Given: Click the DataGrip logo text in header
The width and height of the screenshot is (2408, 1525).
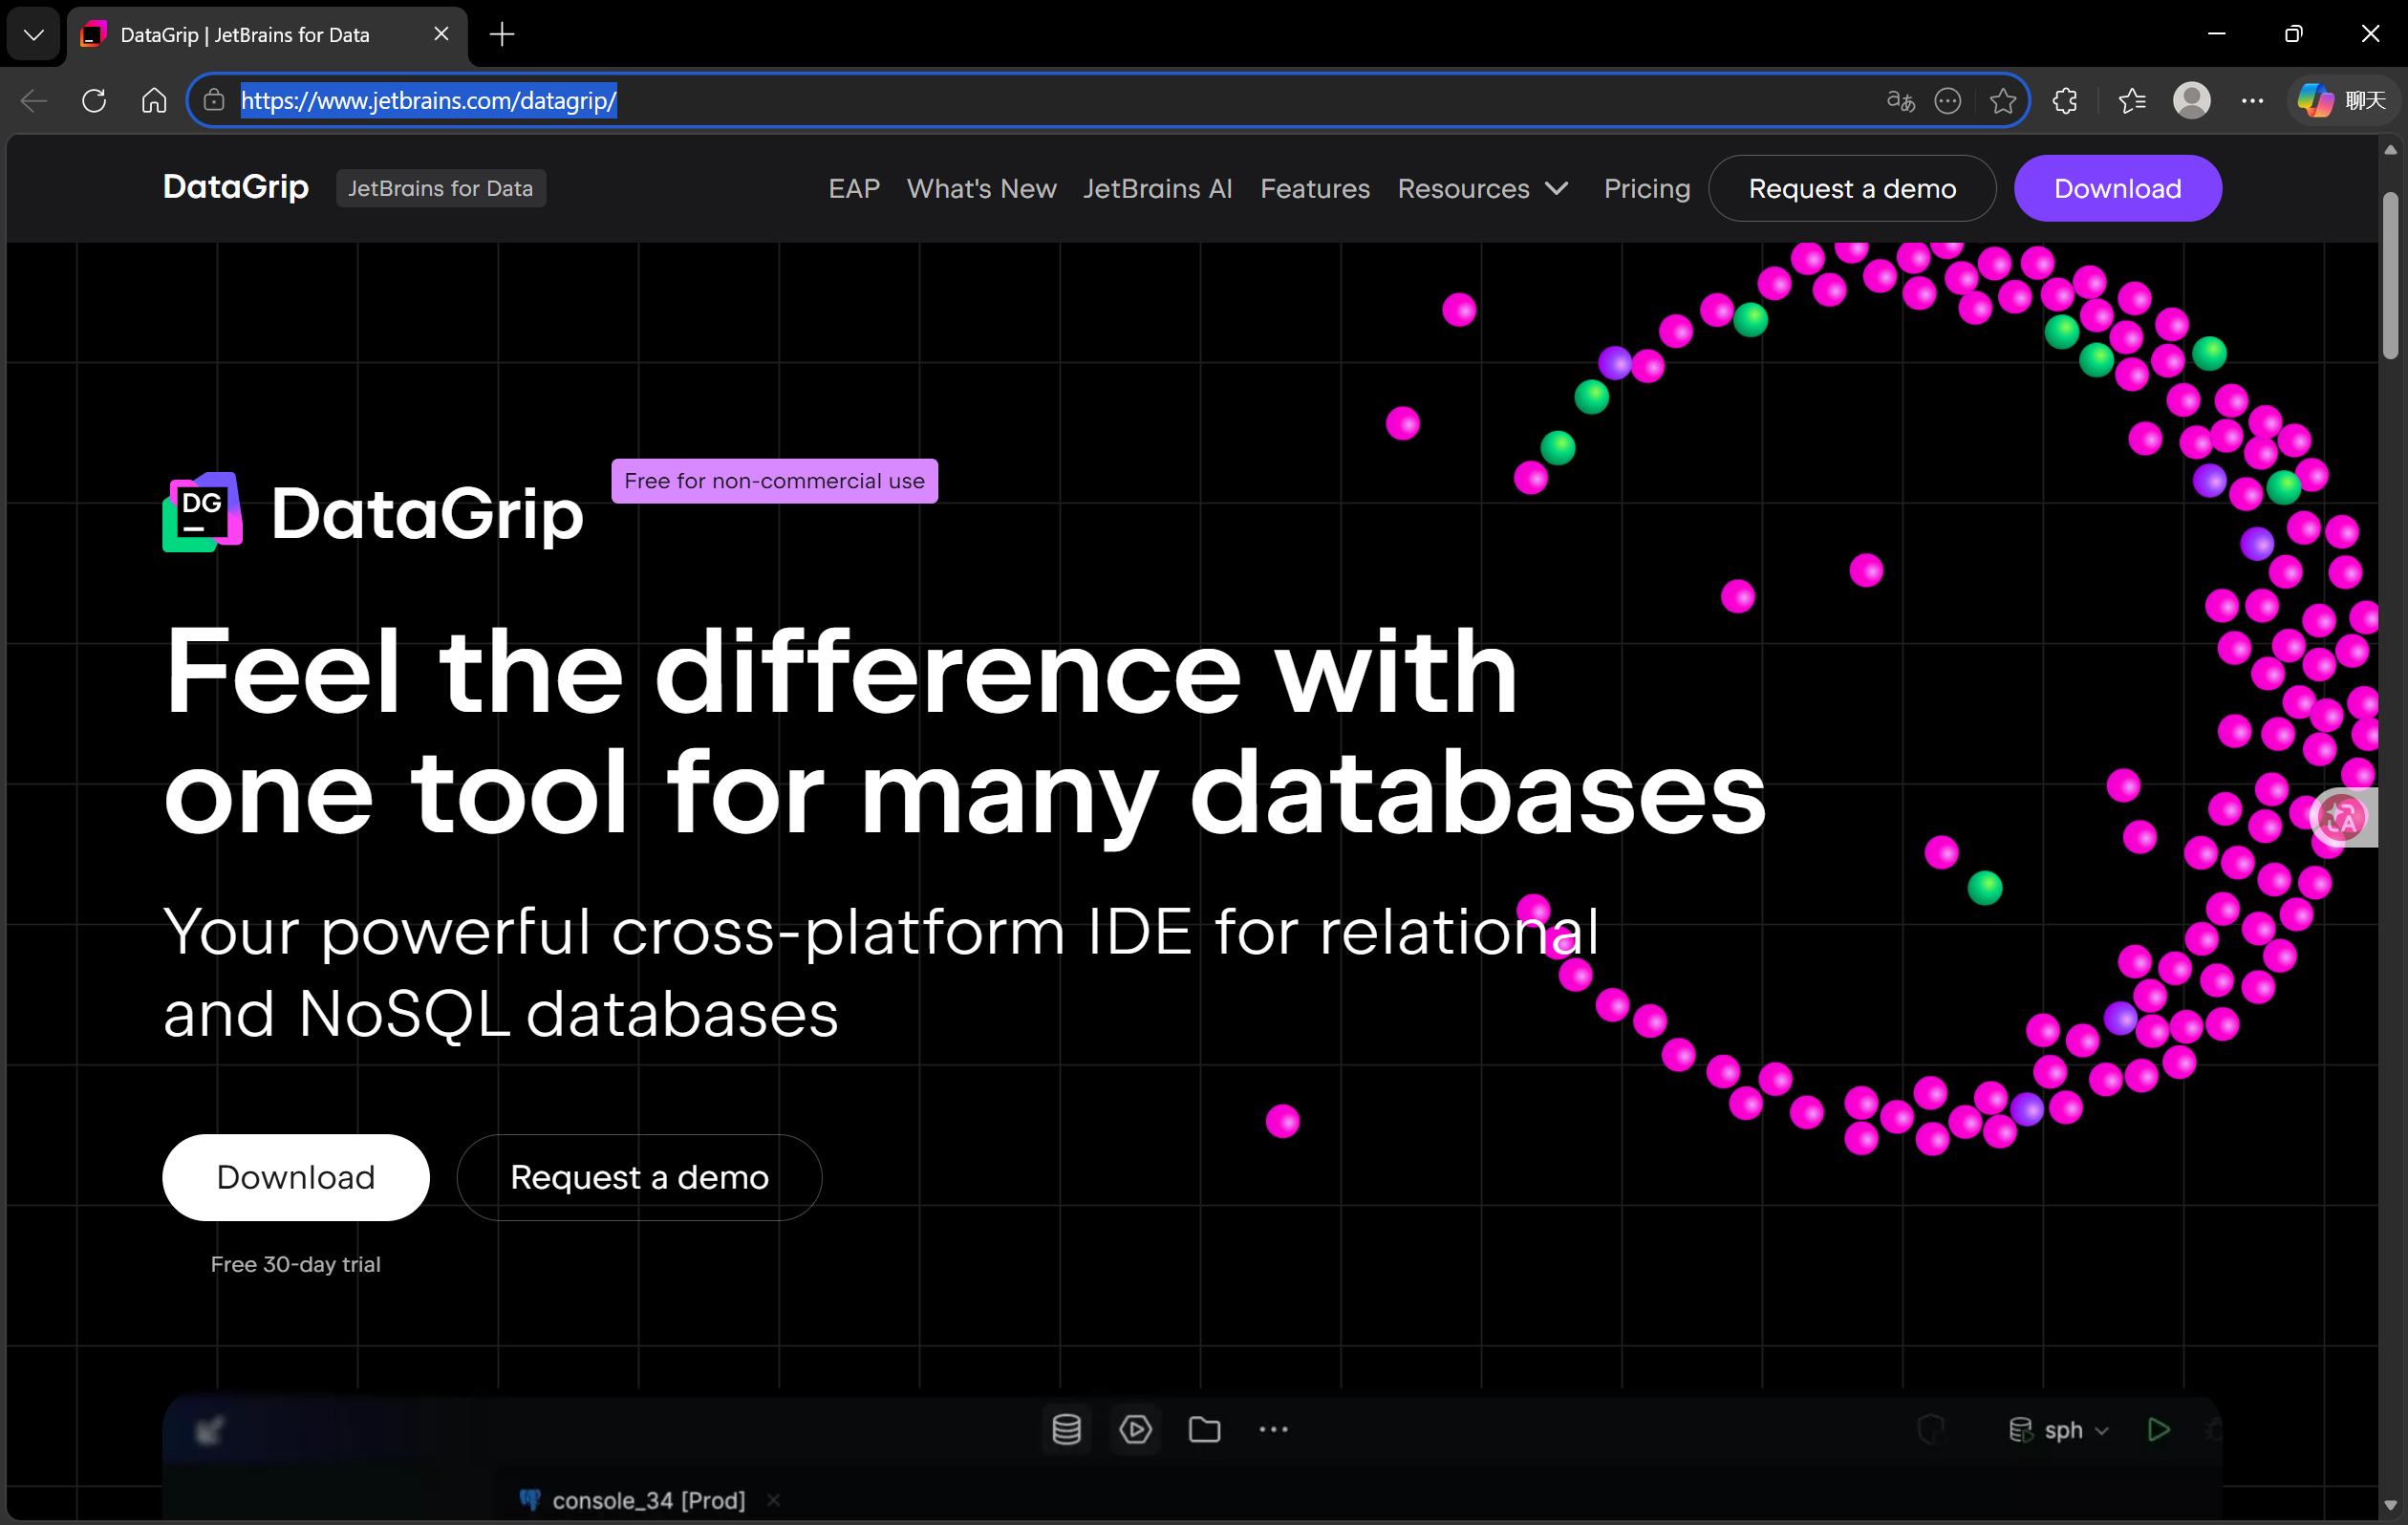Looking at the screenshot, I should [236, 188].
